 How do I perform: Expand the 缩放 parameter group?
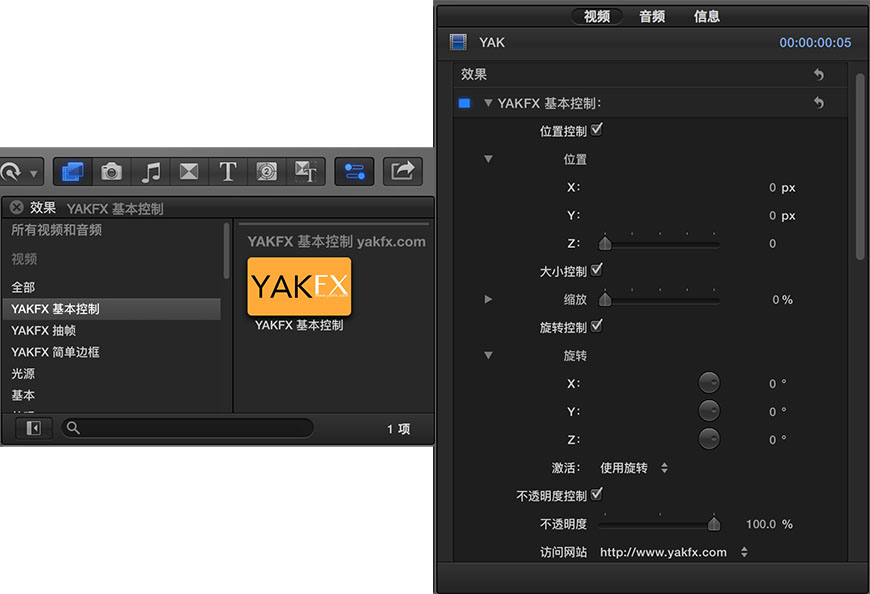pyautogui.click(x=488, y=299)
